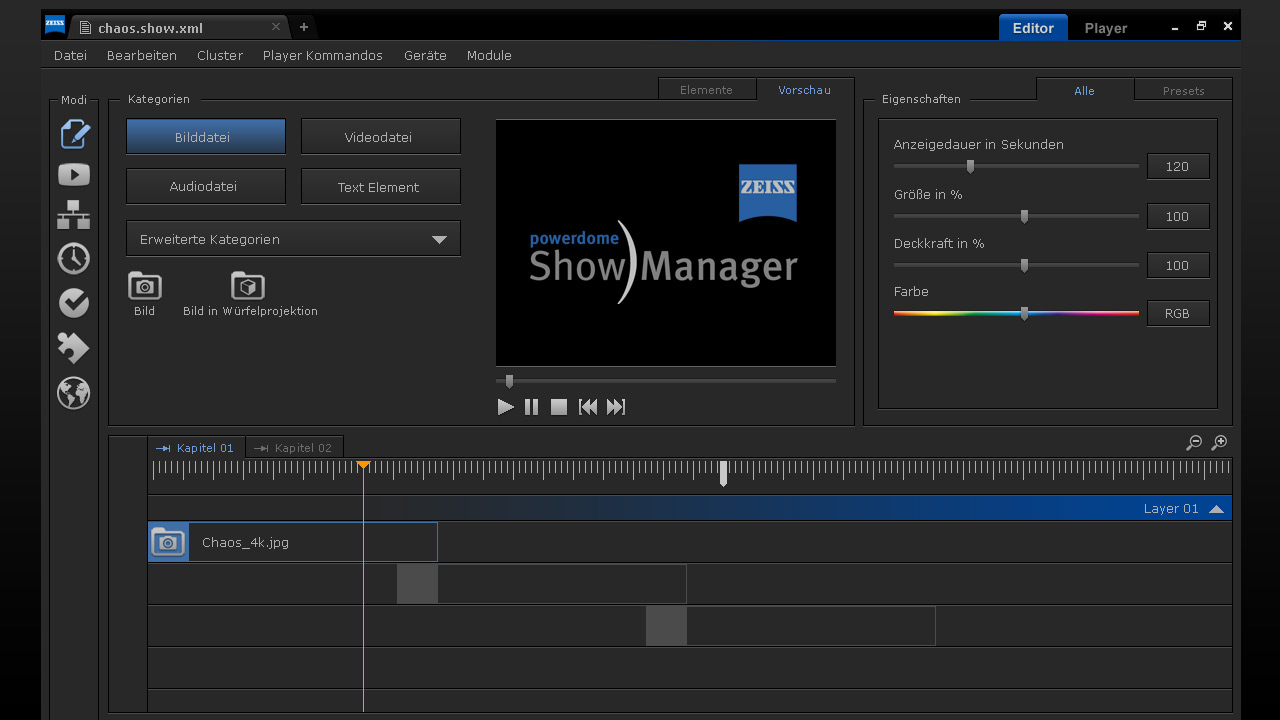Click the Anzeigedauer value field 120
1280x720 pixels.
click(x=1178, y=166)
